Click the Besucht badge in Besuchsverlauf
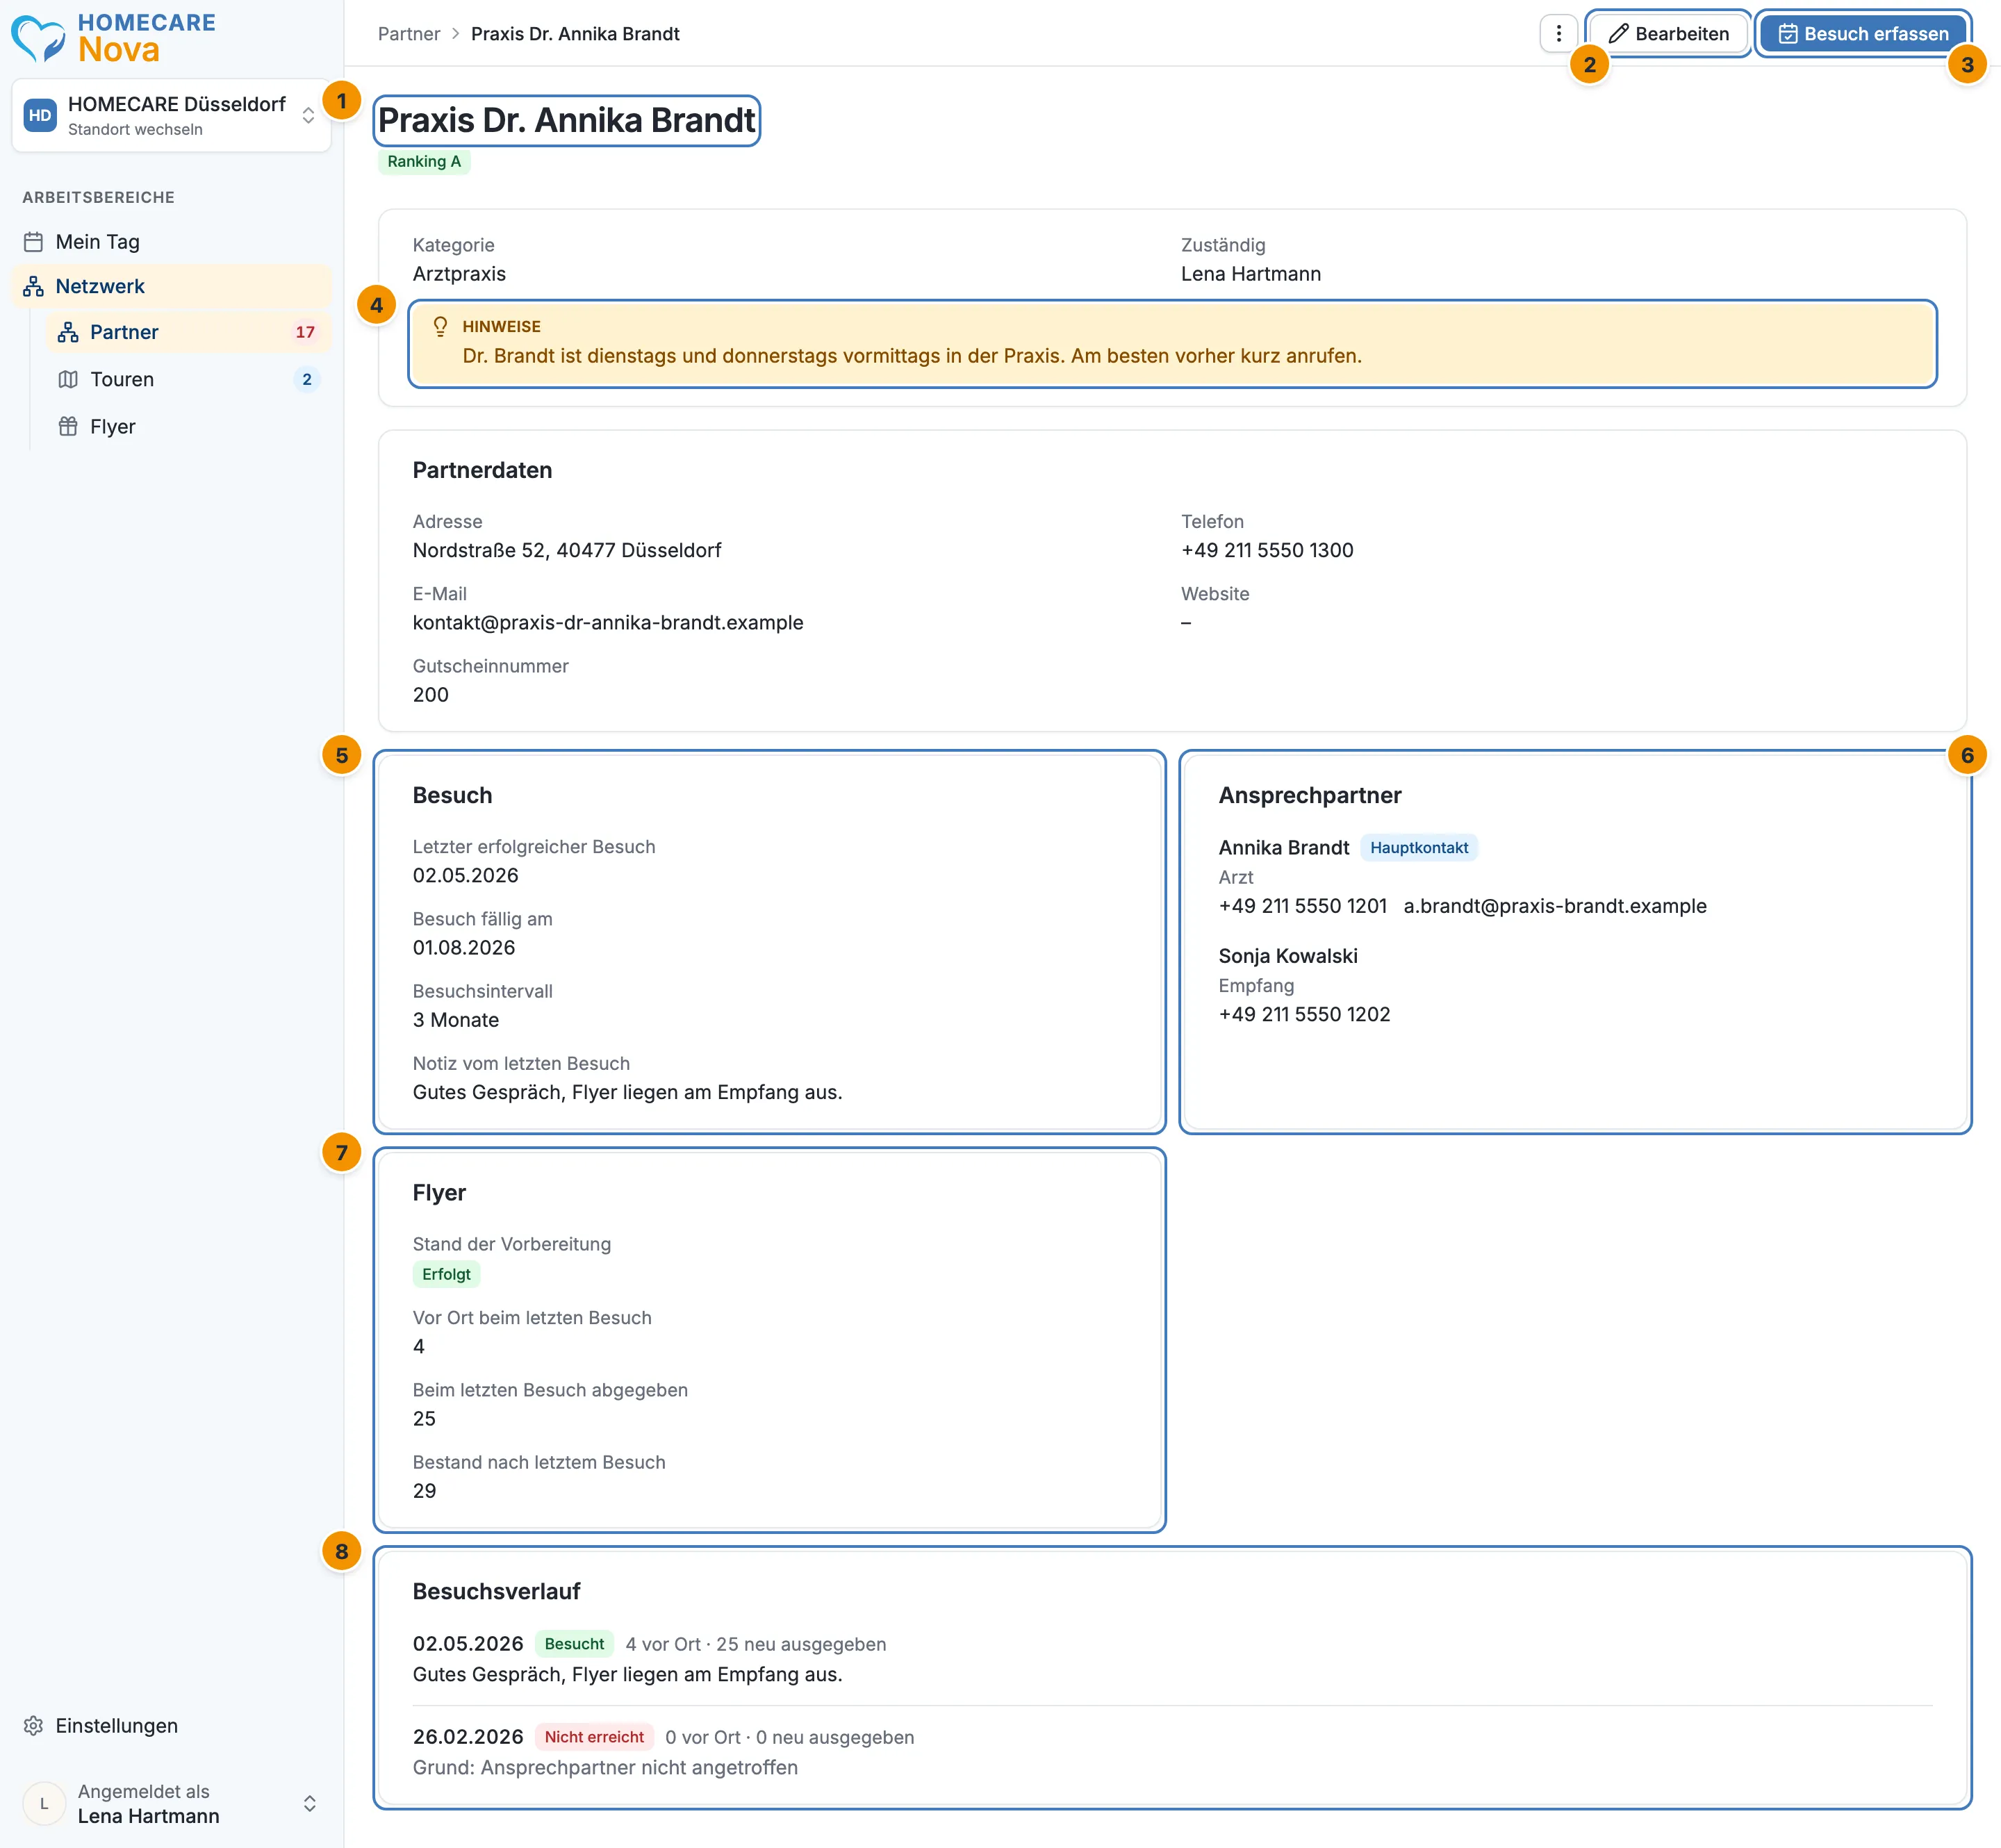 574,1644
